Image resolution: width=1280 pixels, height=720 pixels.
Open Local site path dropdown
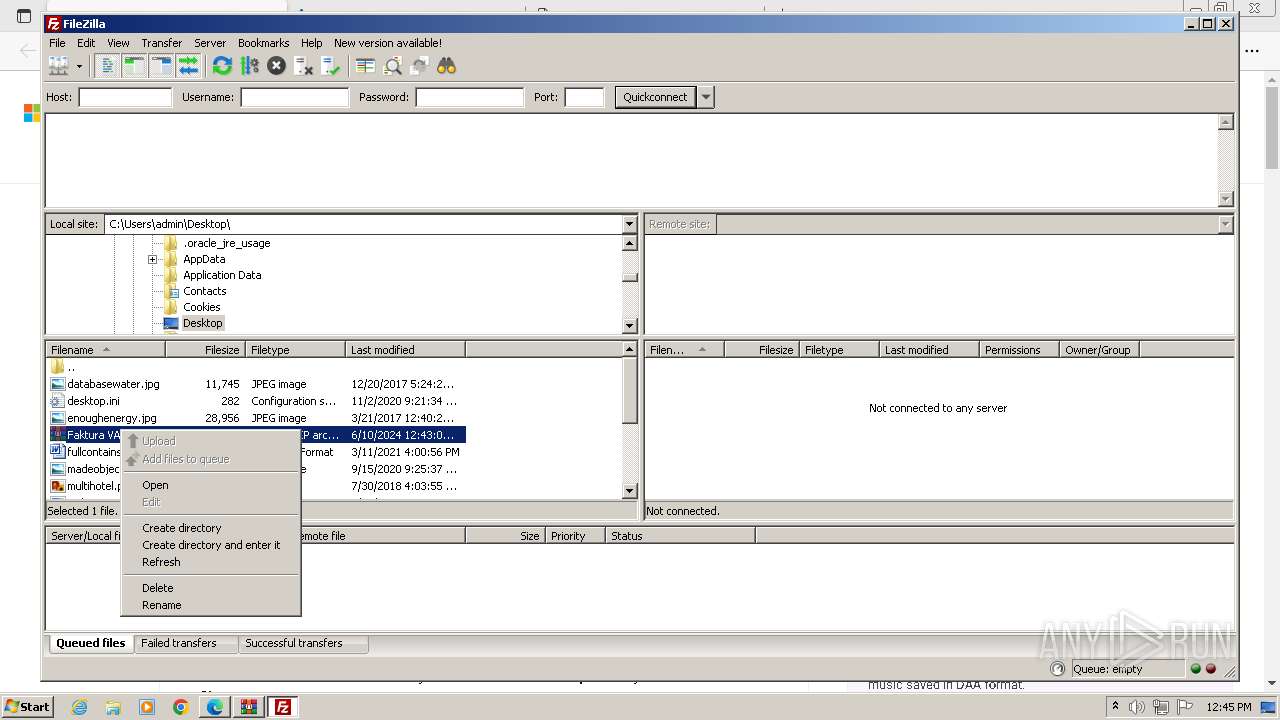click(x=629, y=224)
